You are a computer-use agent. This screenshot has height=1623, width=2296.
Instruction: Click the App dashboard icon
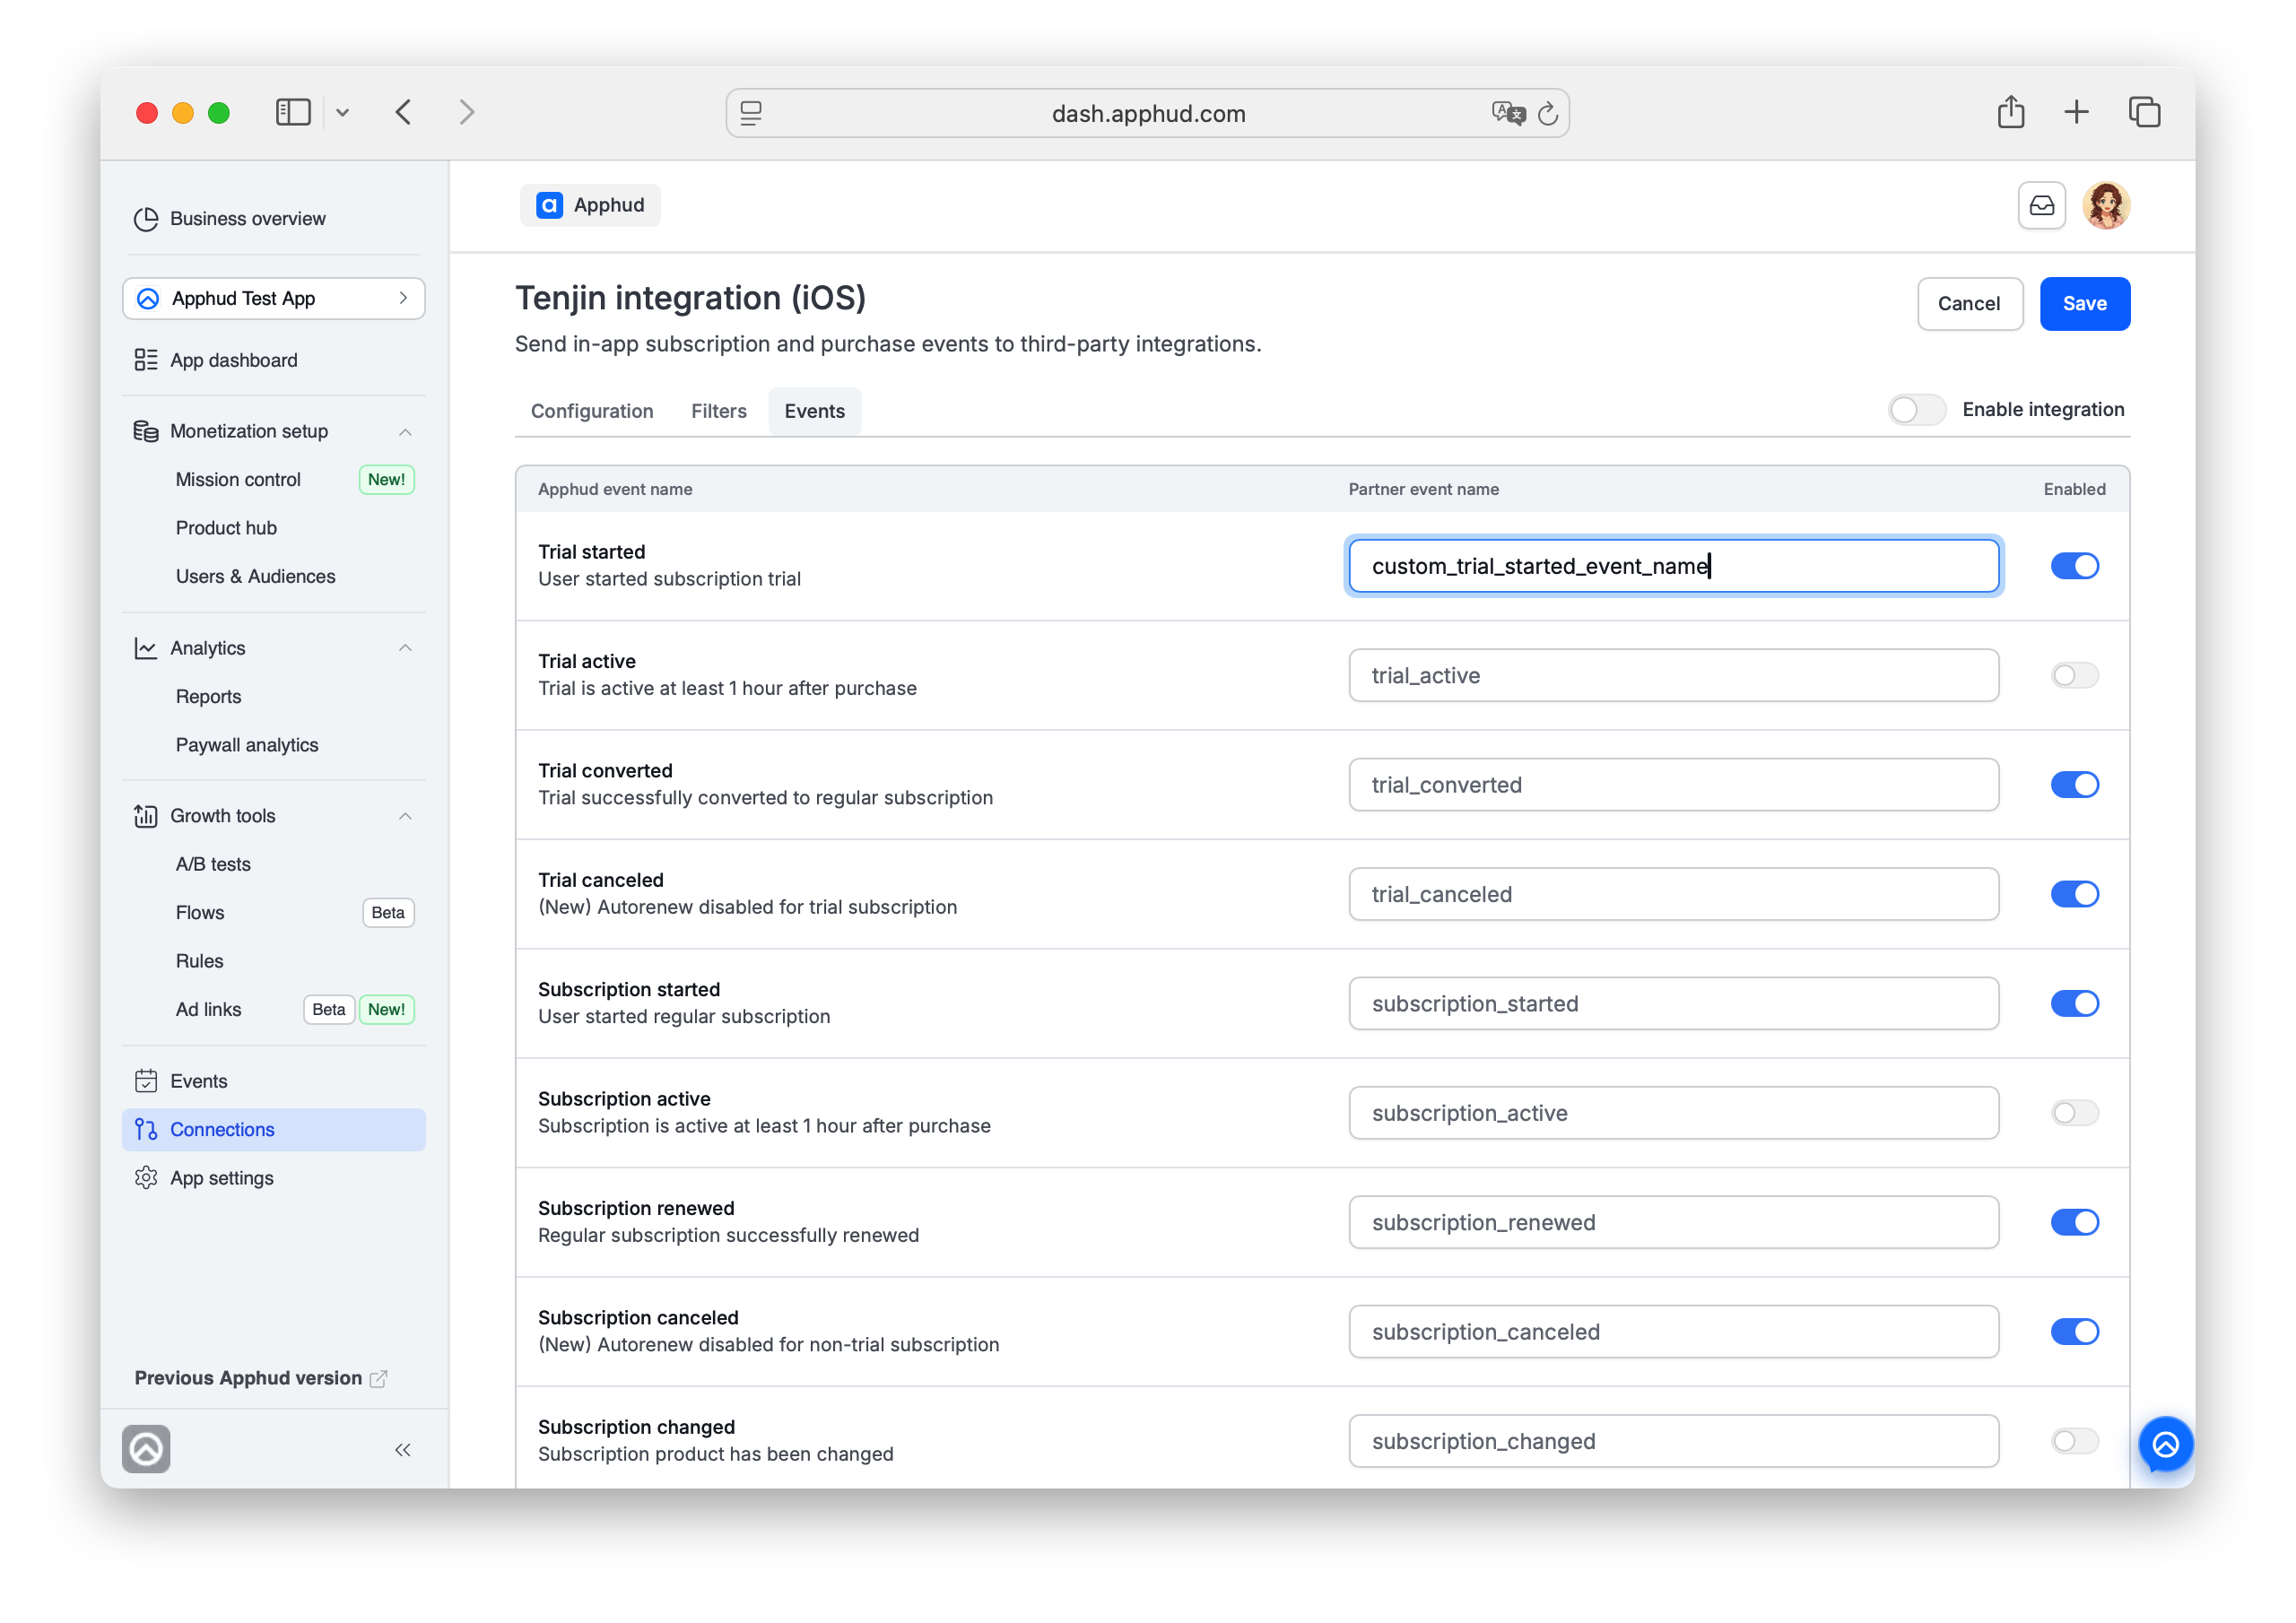[146, 360]
